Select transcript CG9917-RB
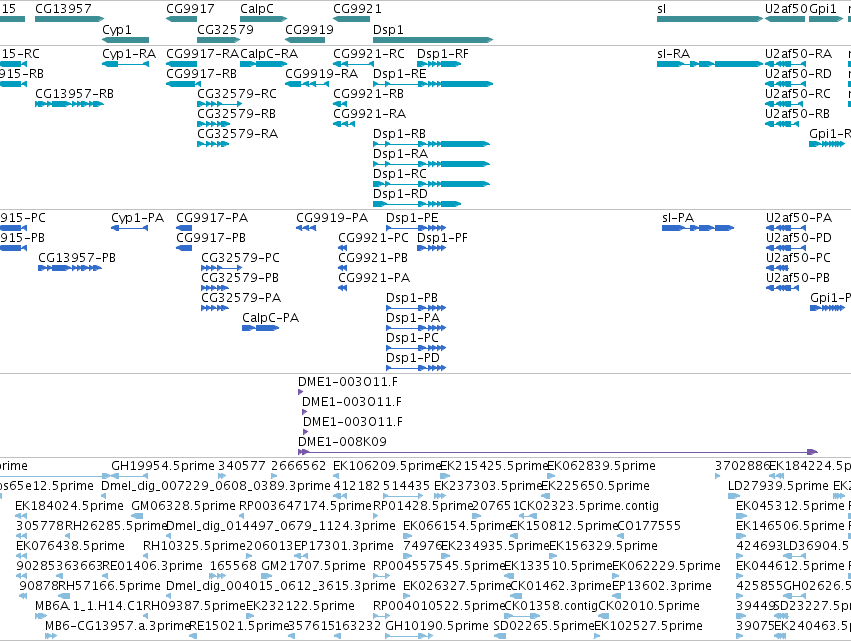This screenshot has height=641, width=851. (201, 74)
